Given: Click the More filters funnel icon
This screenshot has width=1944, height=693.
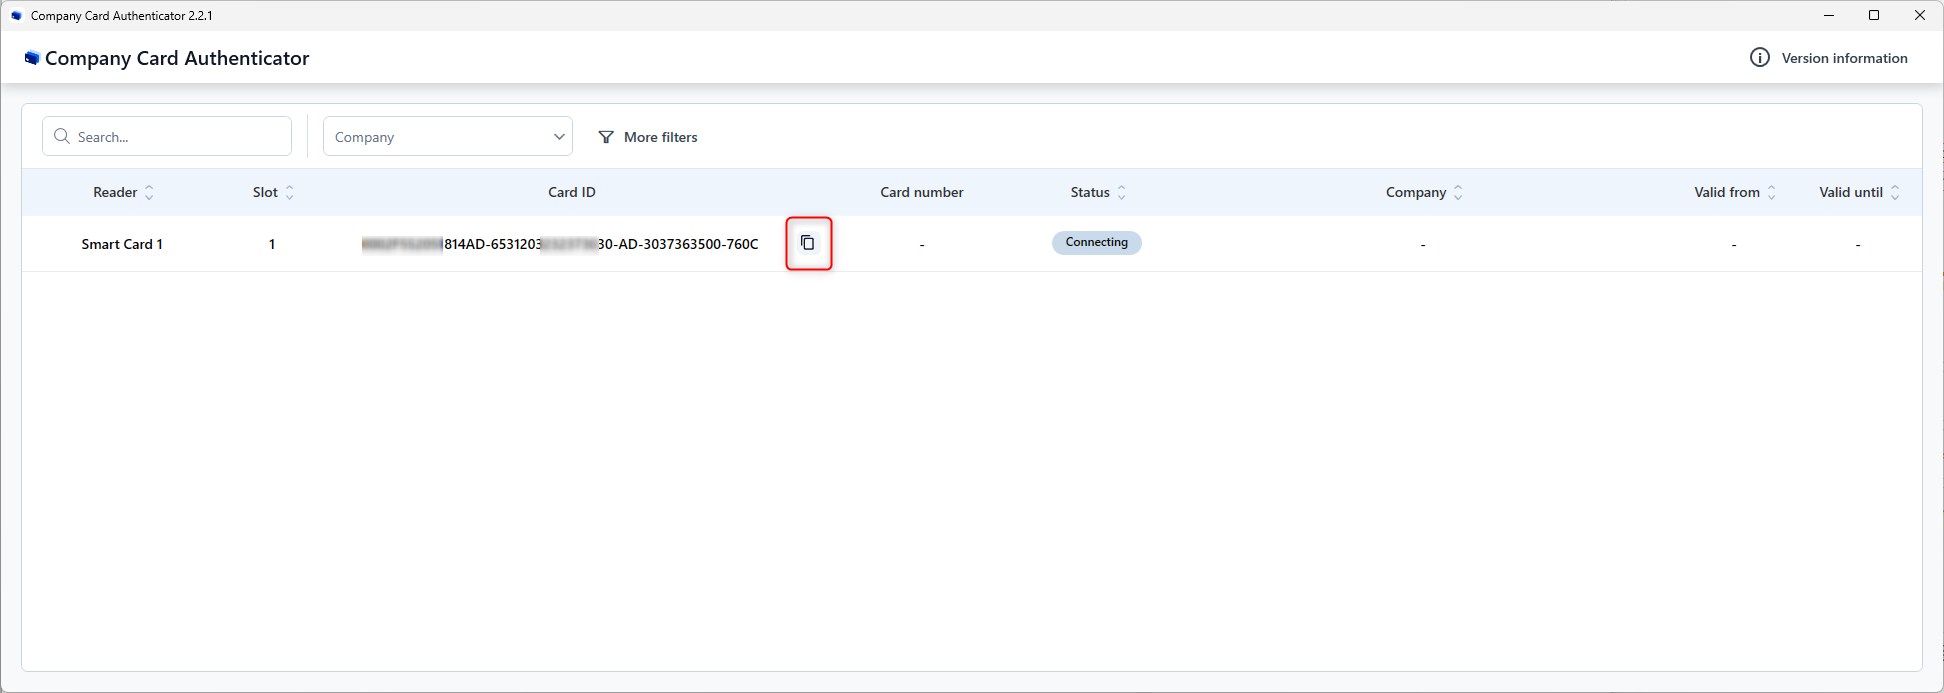Looking at the screenshot, I should point(606,137).
